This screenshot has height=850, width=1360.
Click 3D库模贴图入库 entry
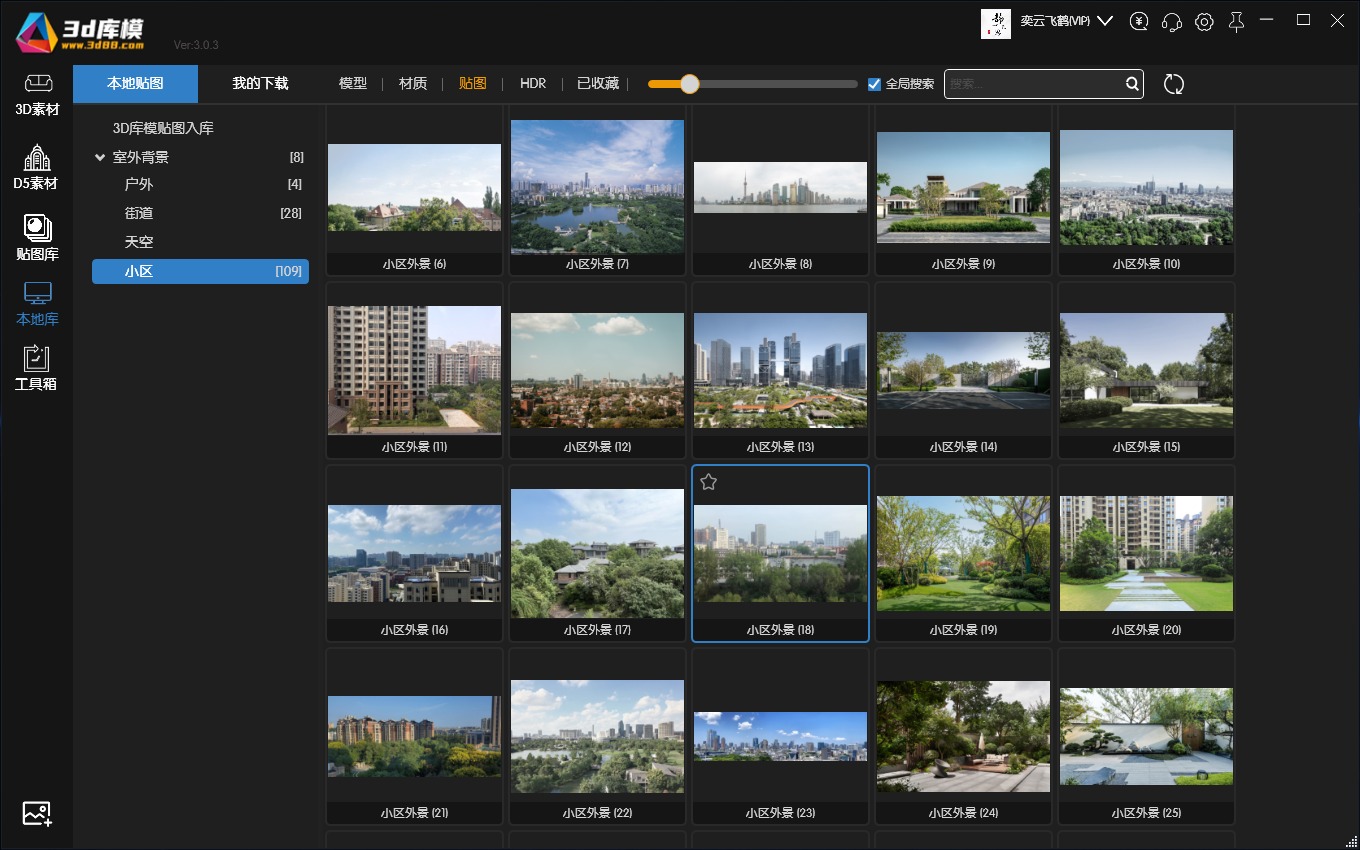pos(163,128)
